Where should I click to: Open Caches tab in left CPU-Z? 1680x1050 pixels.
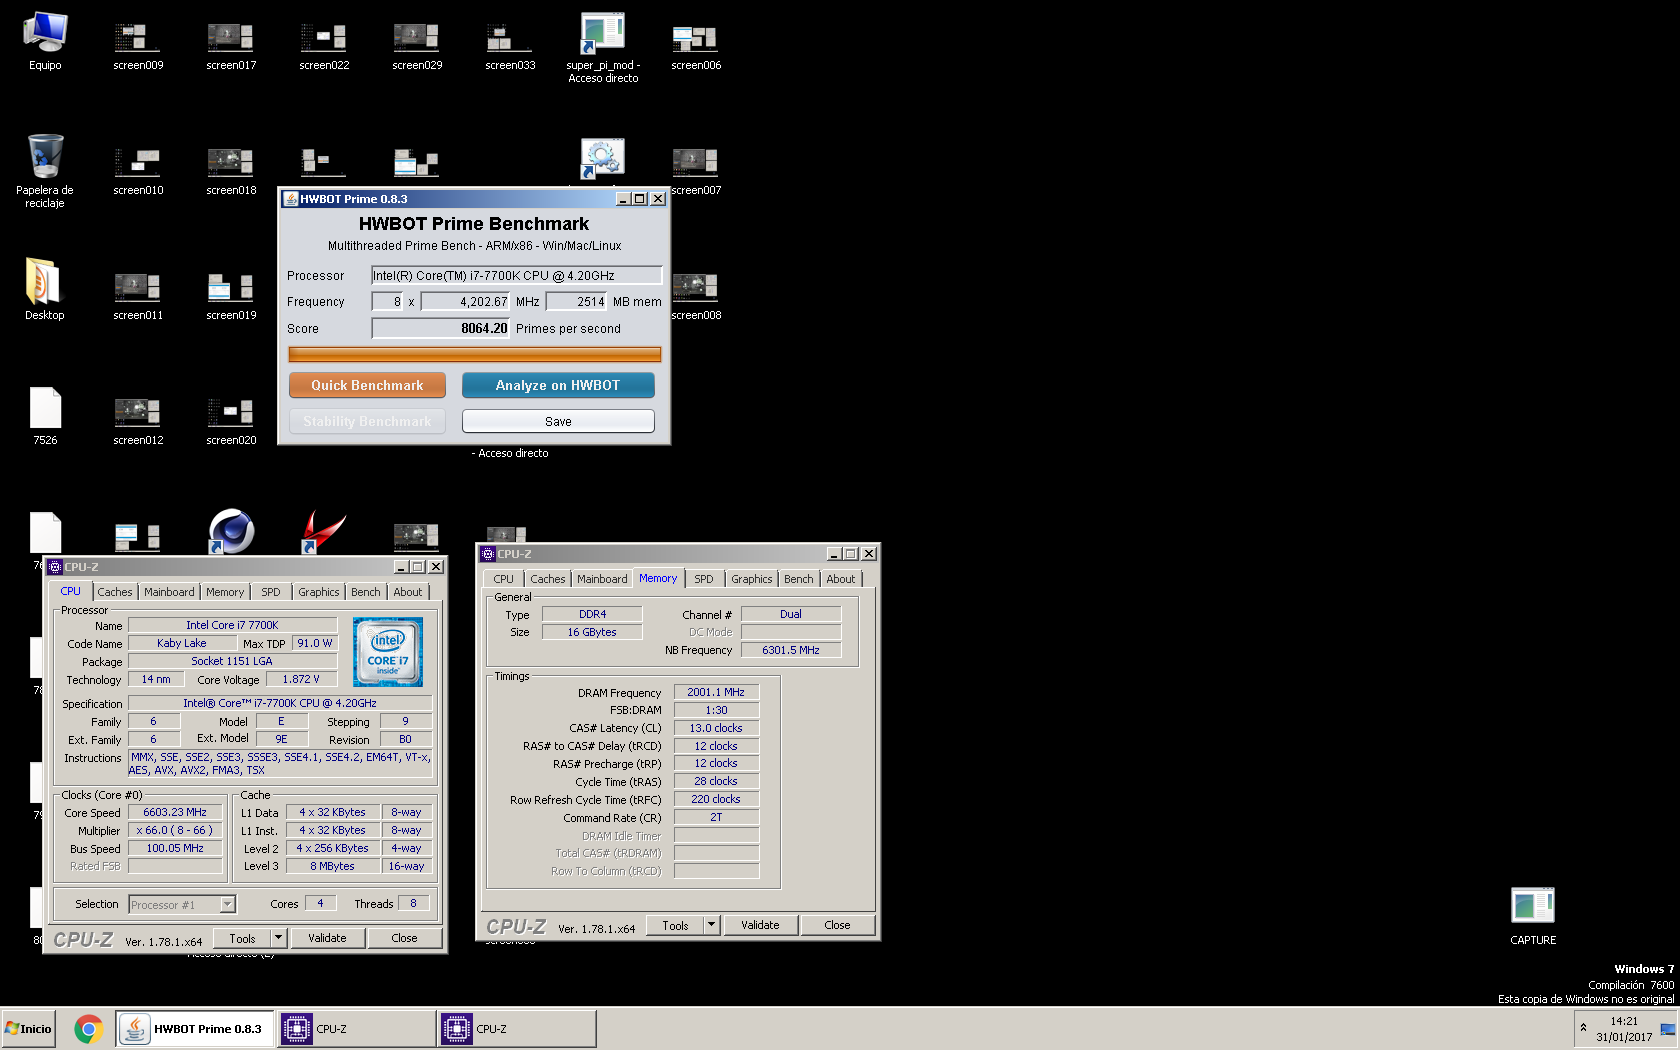coord(115,592)
